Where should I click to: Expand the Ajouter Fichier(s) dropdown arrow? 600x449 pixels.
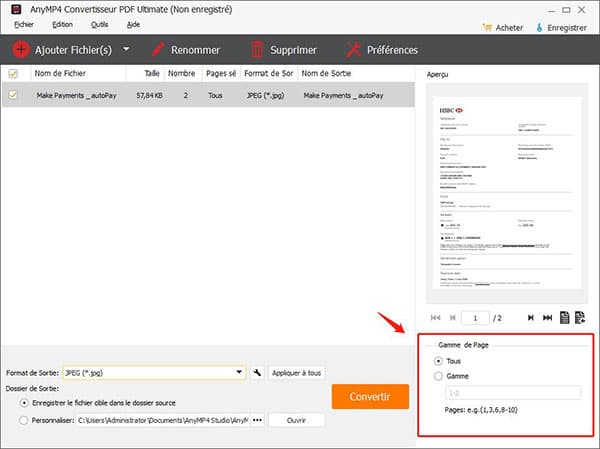tap(126, 49)
